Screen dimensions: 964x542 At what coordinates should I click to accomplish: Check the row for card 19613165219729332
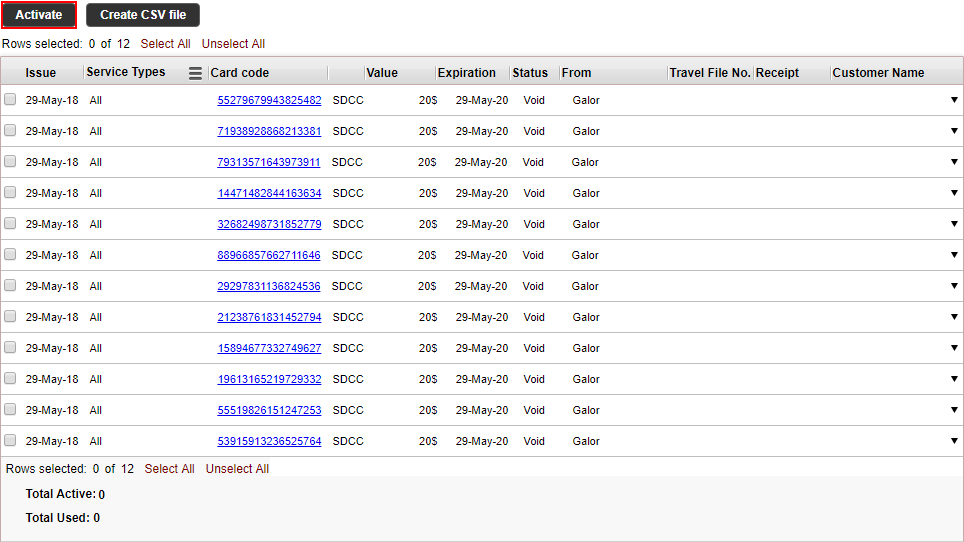pyautogui.click(x=10, y=379)
